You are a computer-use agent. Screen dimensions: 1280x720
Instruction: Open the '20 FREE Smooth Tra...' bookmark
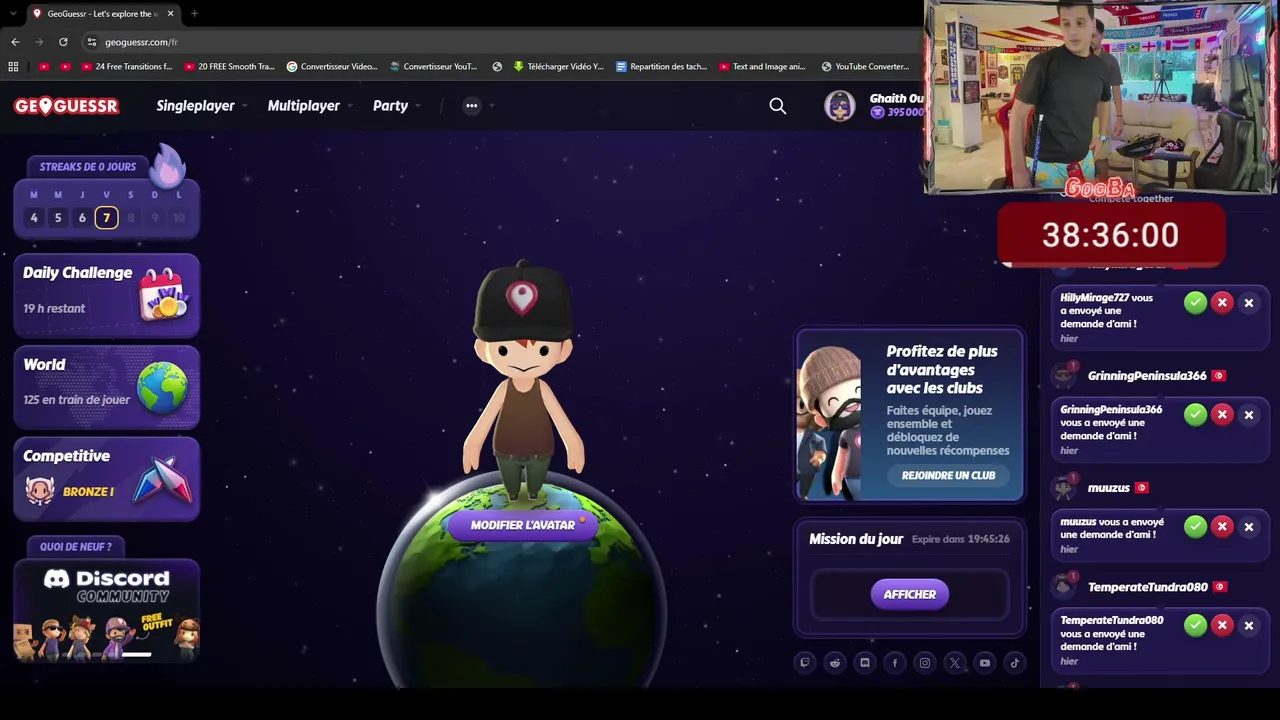(x=228, y=67)
